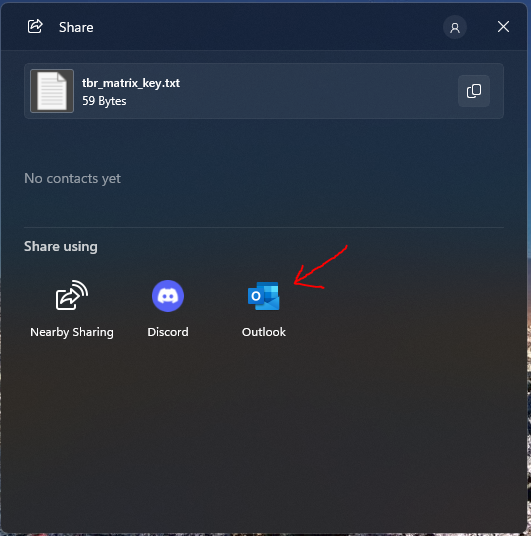Click the Share arrow icon in header
This screenshot has width=531, height=536.
pyautogui.click(x=35, y=26)
